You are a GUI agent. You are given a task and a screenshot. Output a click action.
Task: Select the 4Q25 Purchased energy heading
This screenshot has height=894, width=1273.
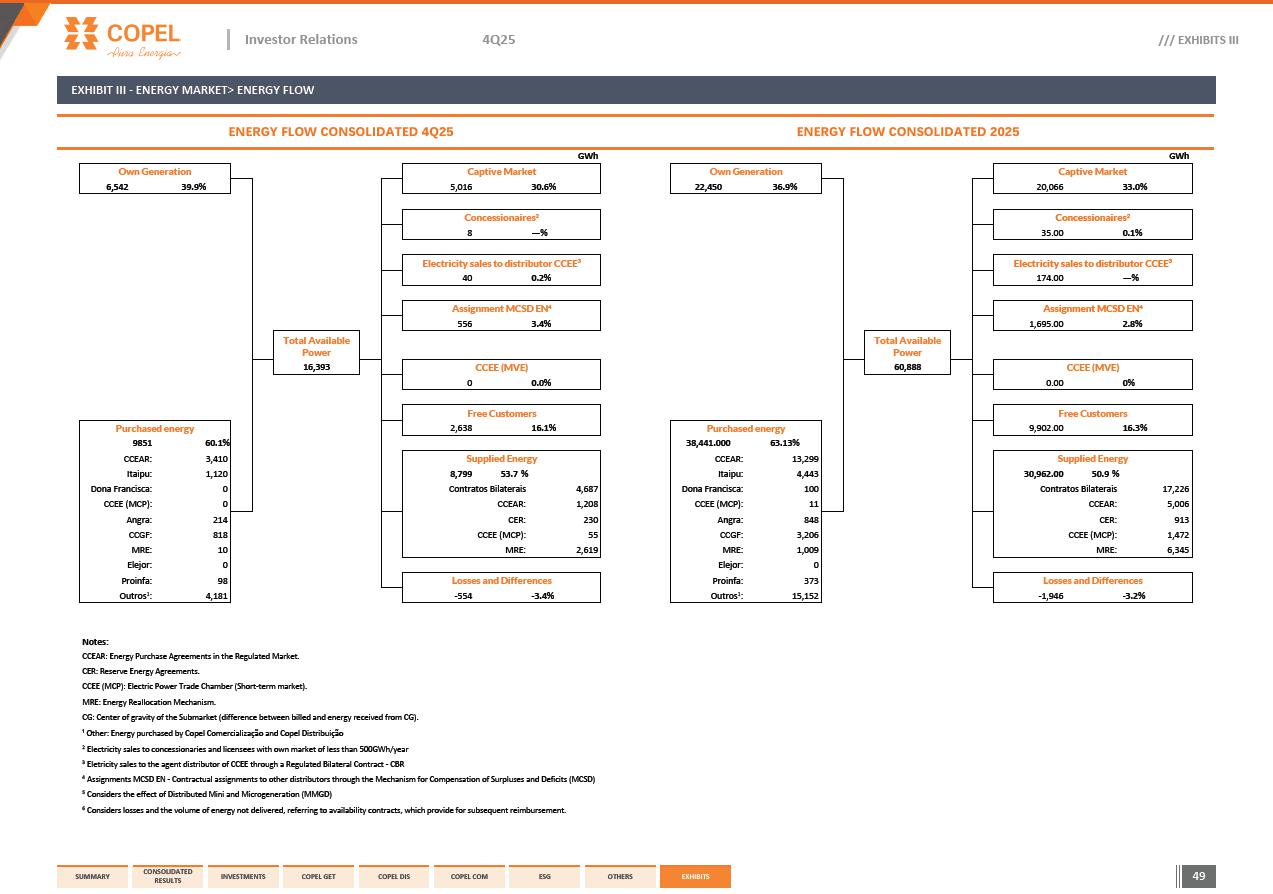tap(155, 428)
